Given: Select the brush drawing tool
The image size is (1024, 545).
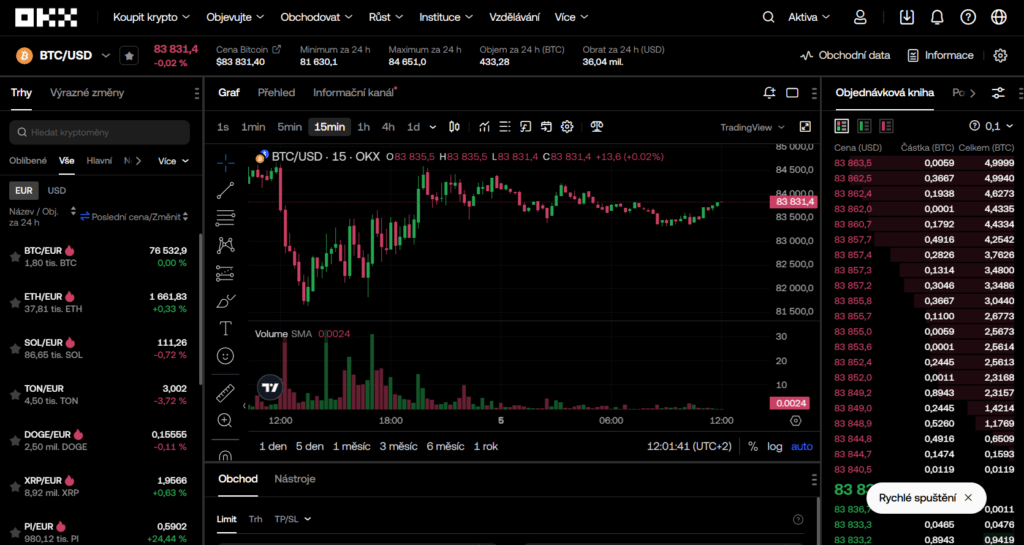Looking at the screenshot, I should tap(225, 300).
